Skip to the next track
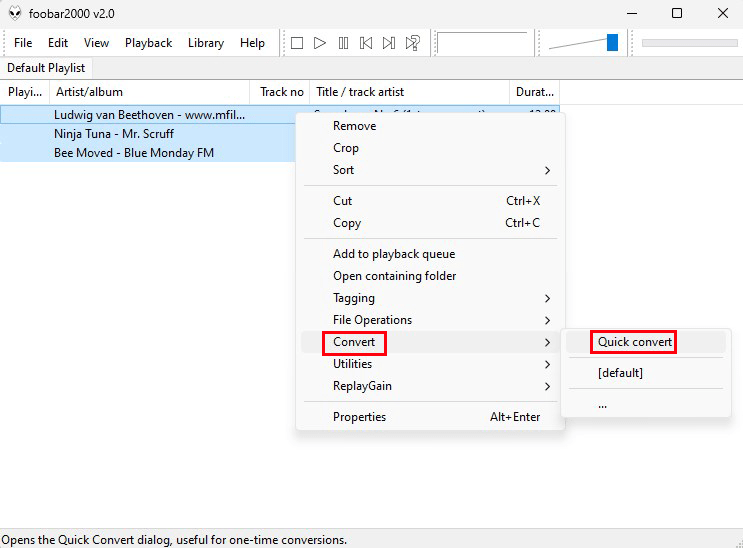Viewport: 743px width, 548px height. (389, 43)
